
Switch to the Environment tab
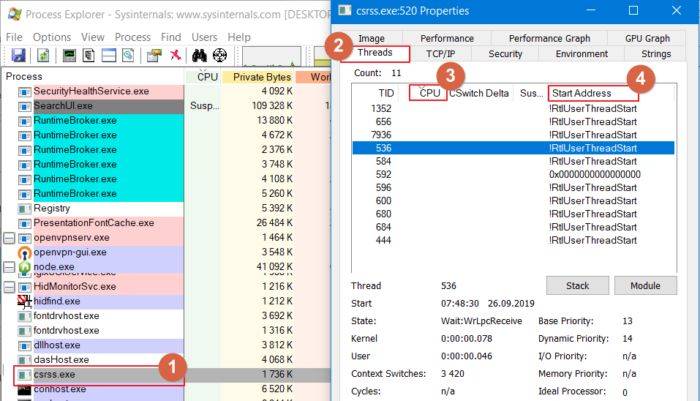581,54
